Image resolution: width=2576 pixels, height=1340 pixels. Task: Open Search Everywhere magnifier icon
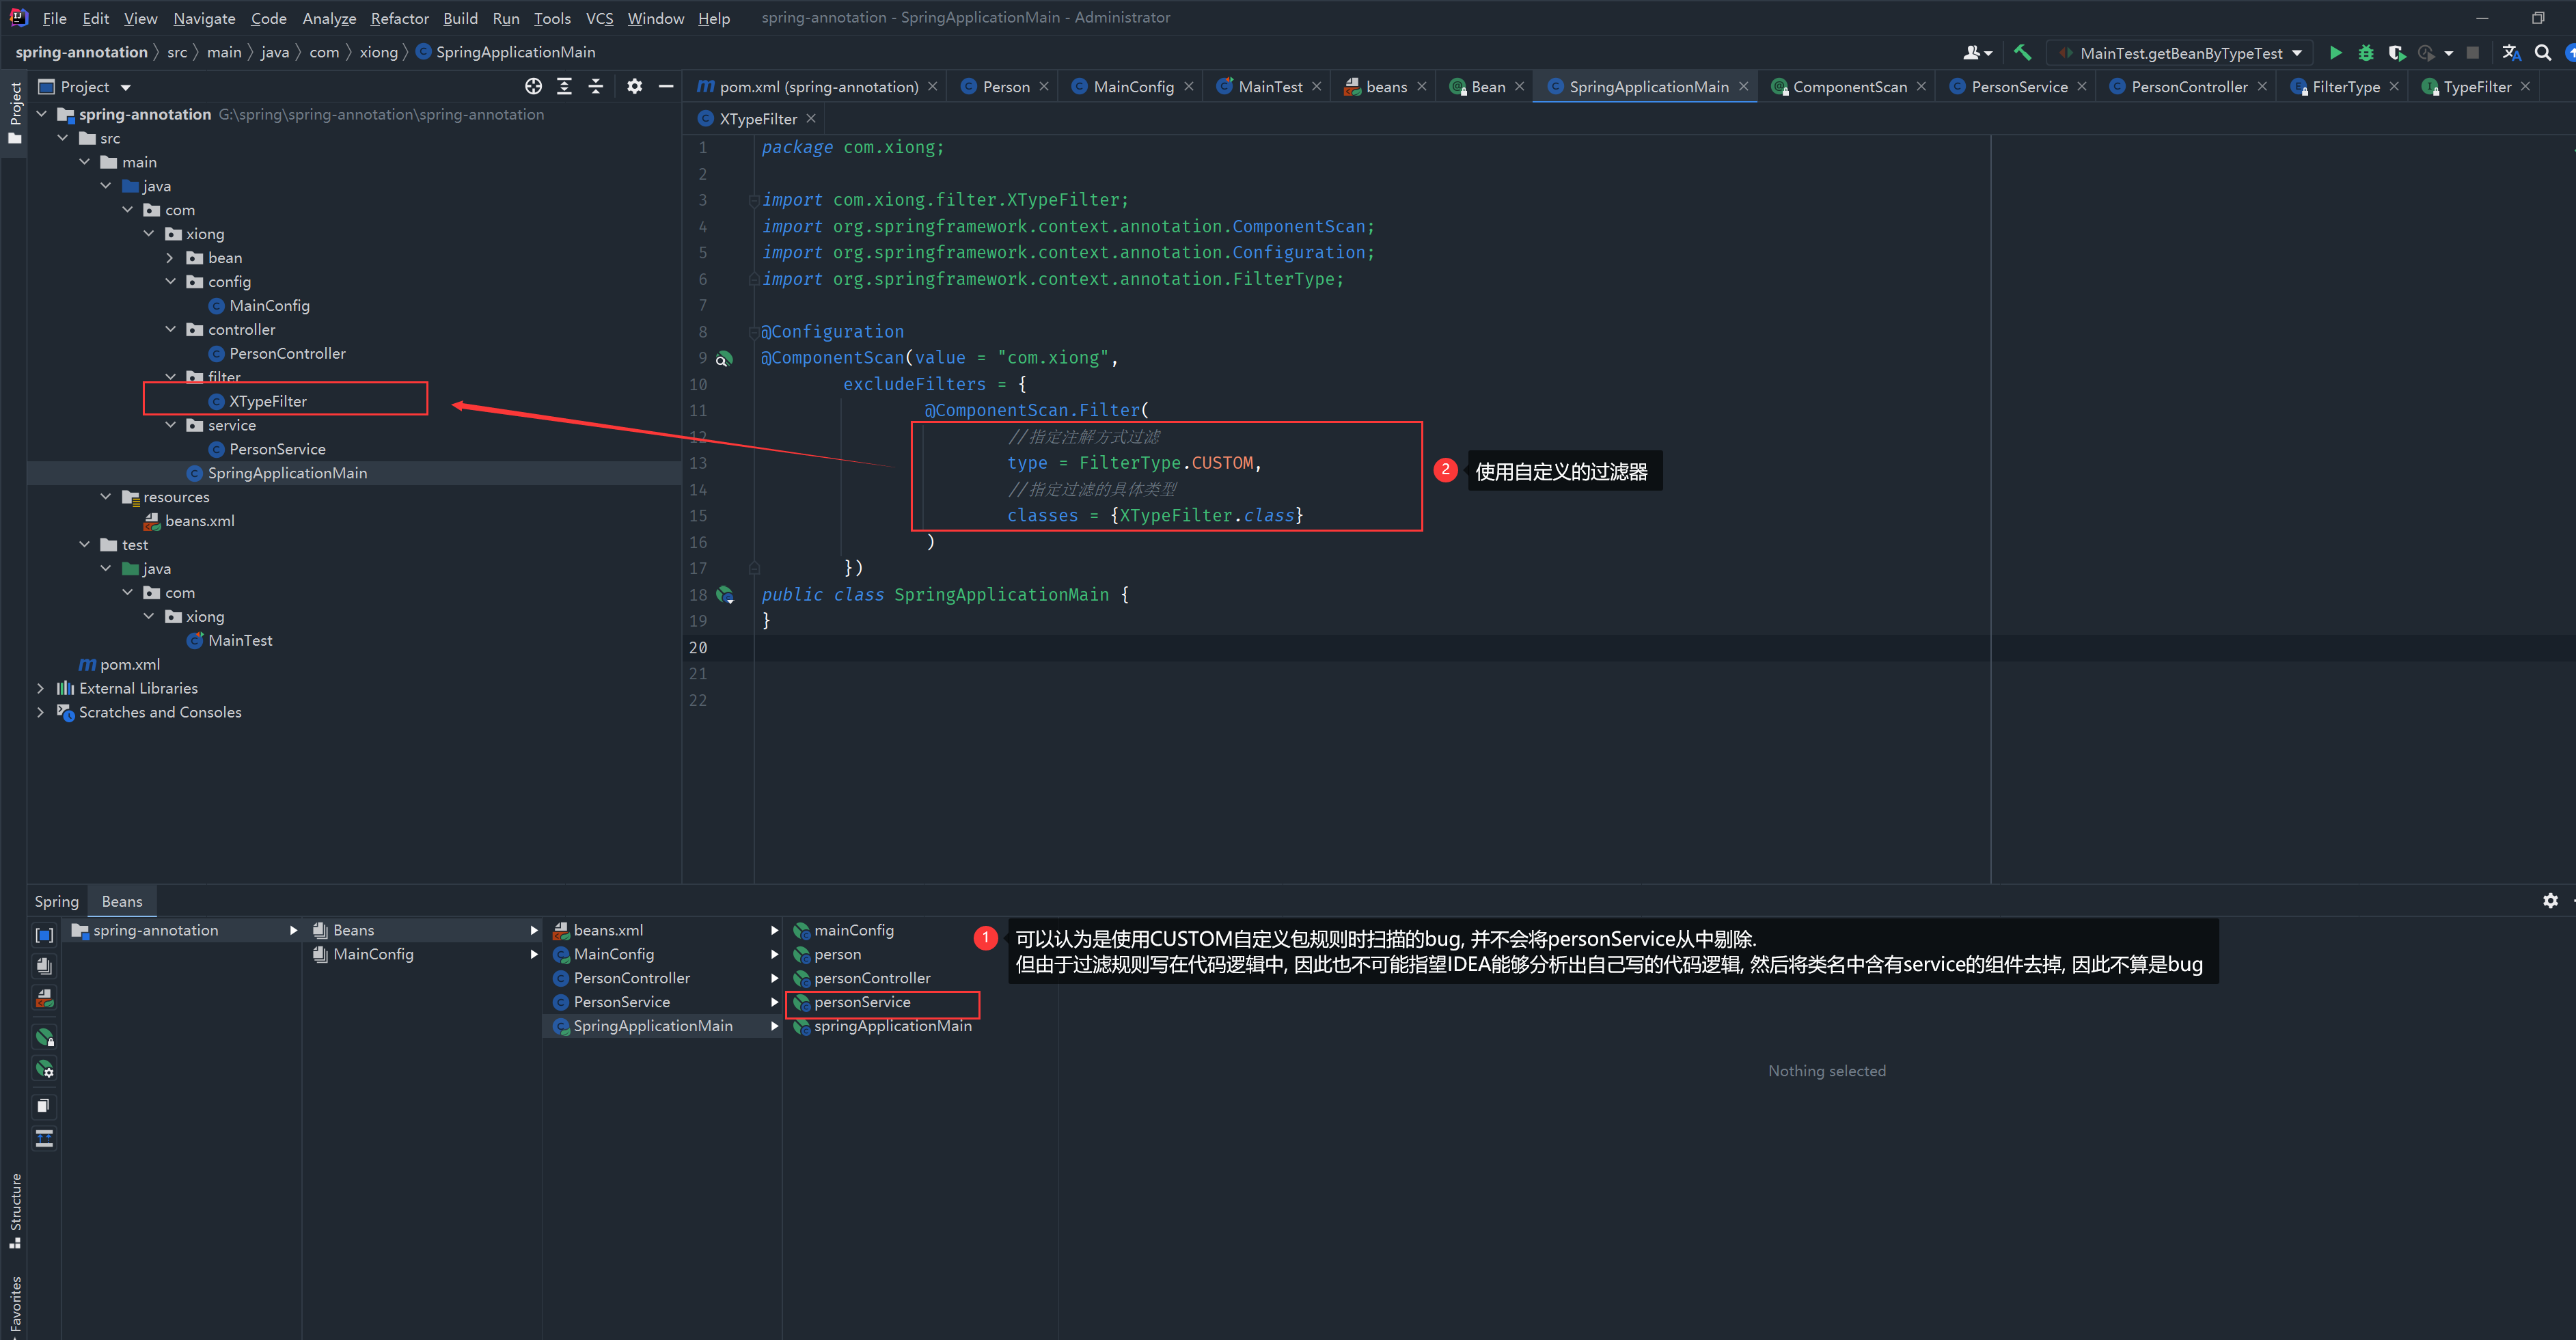click(2543, 52)
